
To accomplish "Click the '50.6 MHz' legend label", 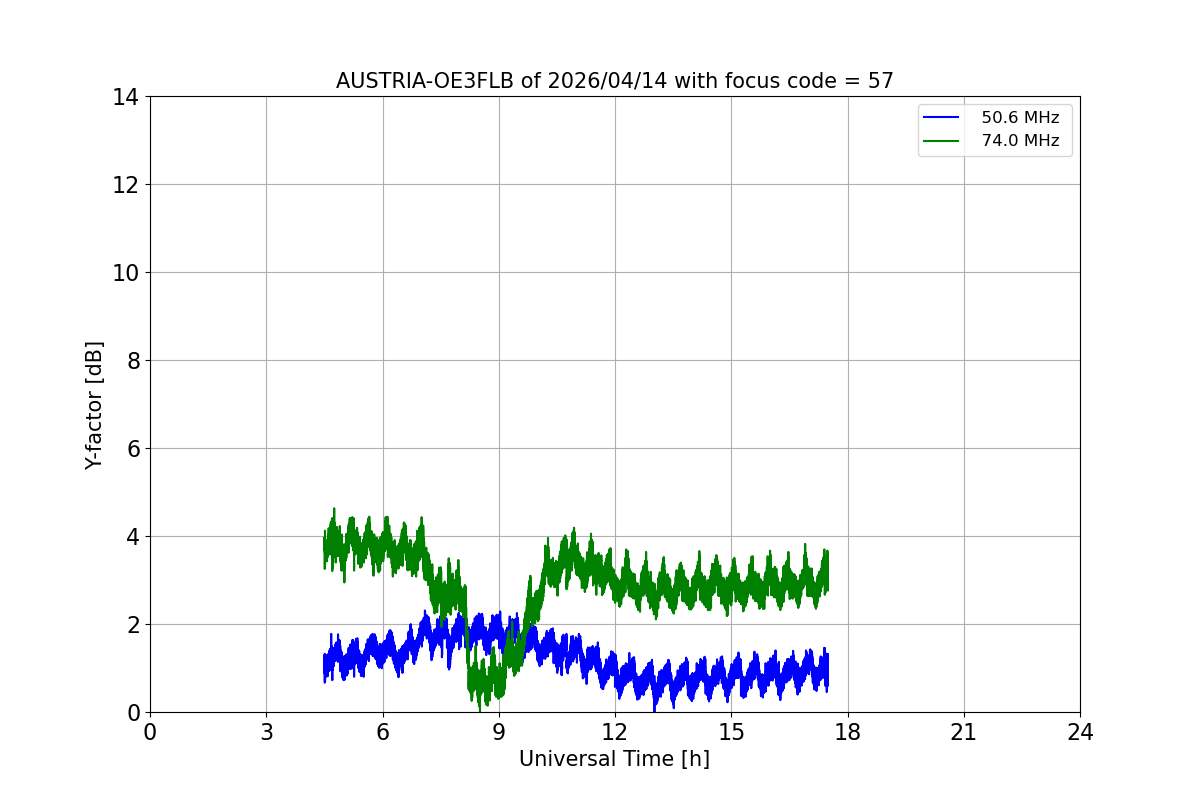I will [x=1020, y=118].
